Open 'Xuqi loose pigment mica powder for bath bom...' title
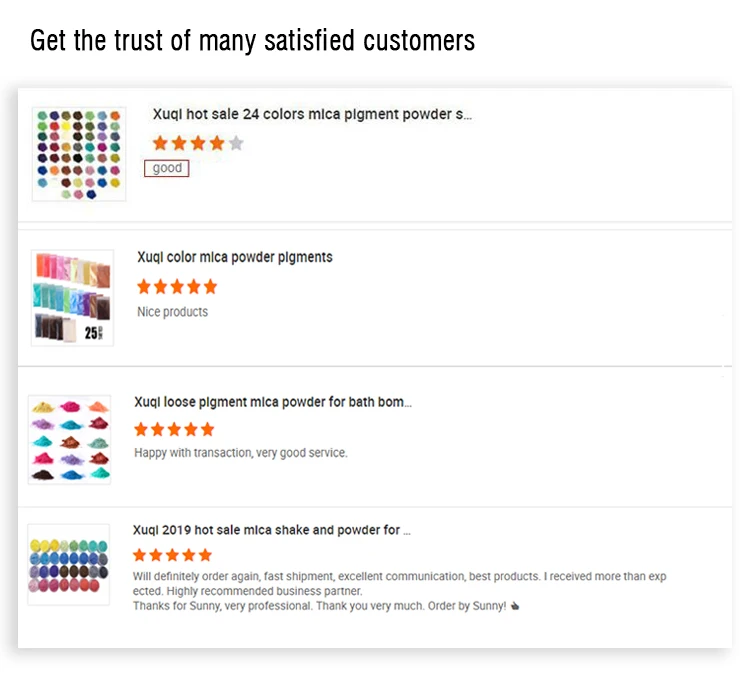The image size is (750, 691). tap(272, 402)
